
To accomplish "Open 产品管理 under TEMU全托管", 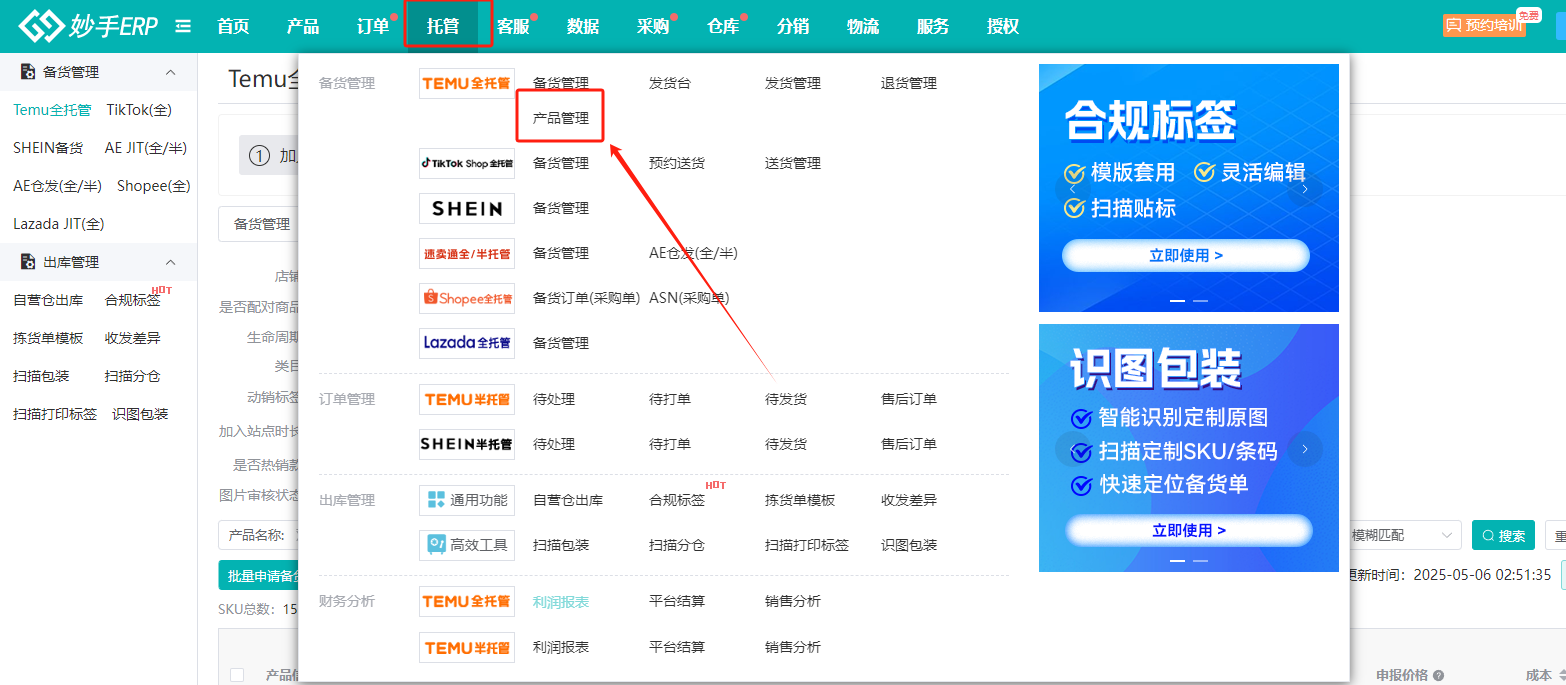I will 561,118.
